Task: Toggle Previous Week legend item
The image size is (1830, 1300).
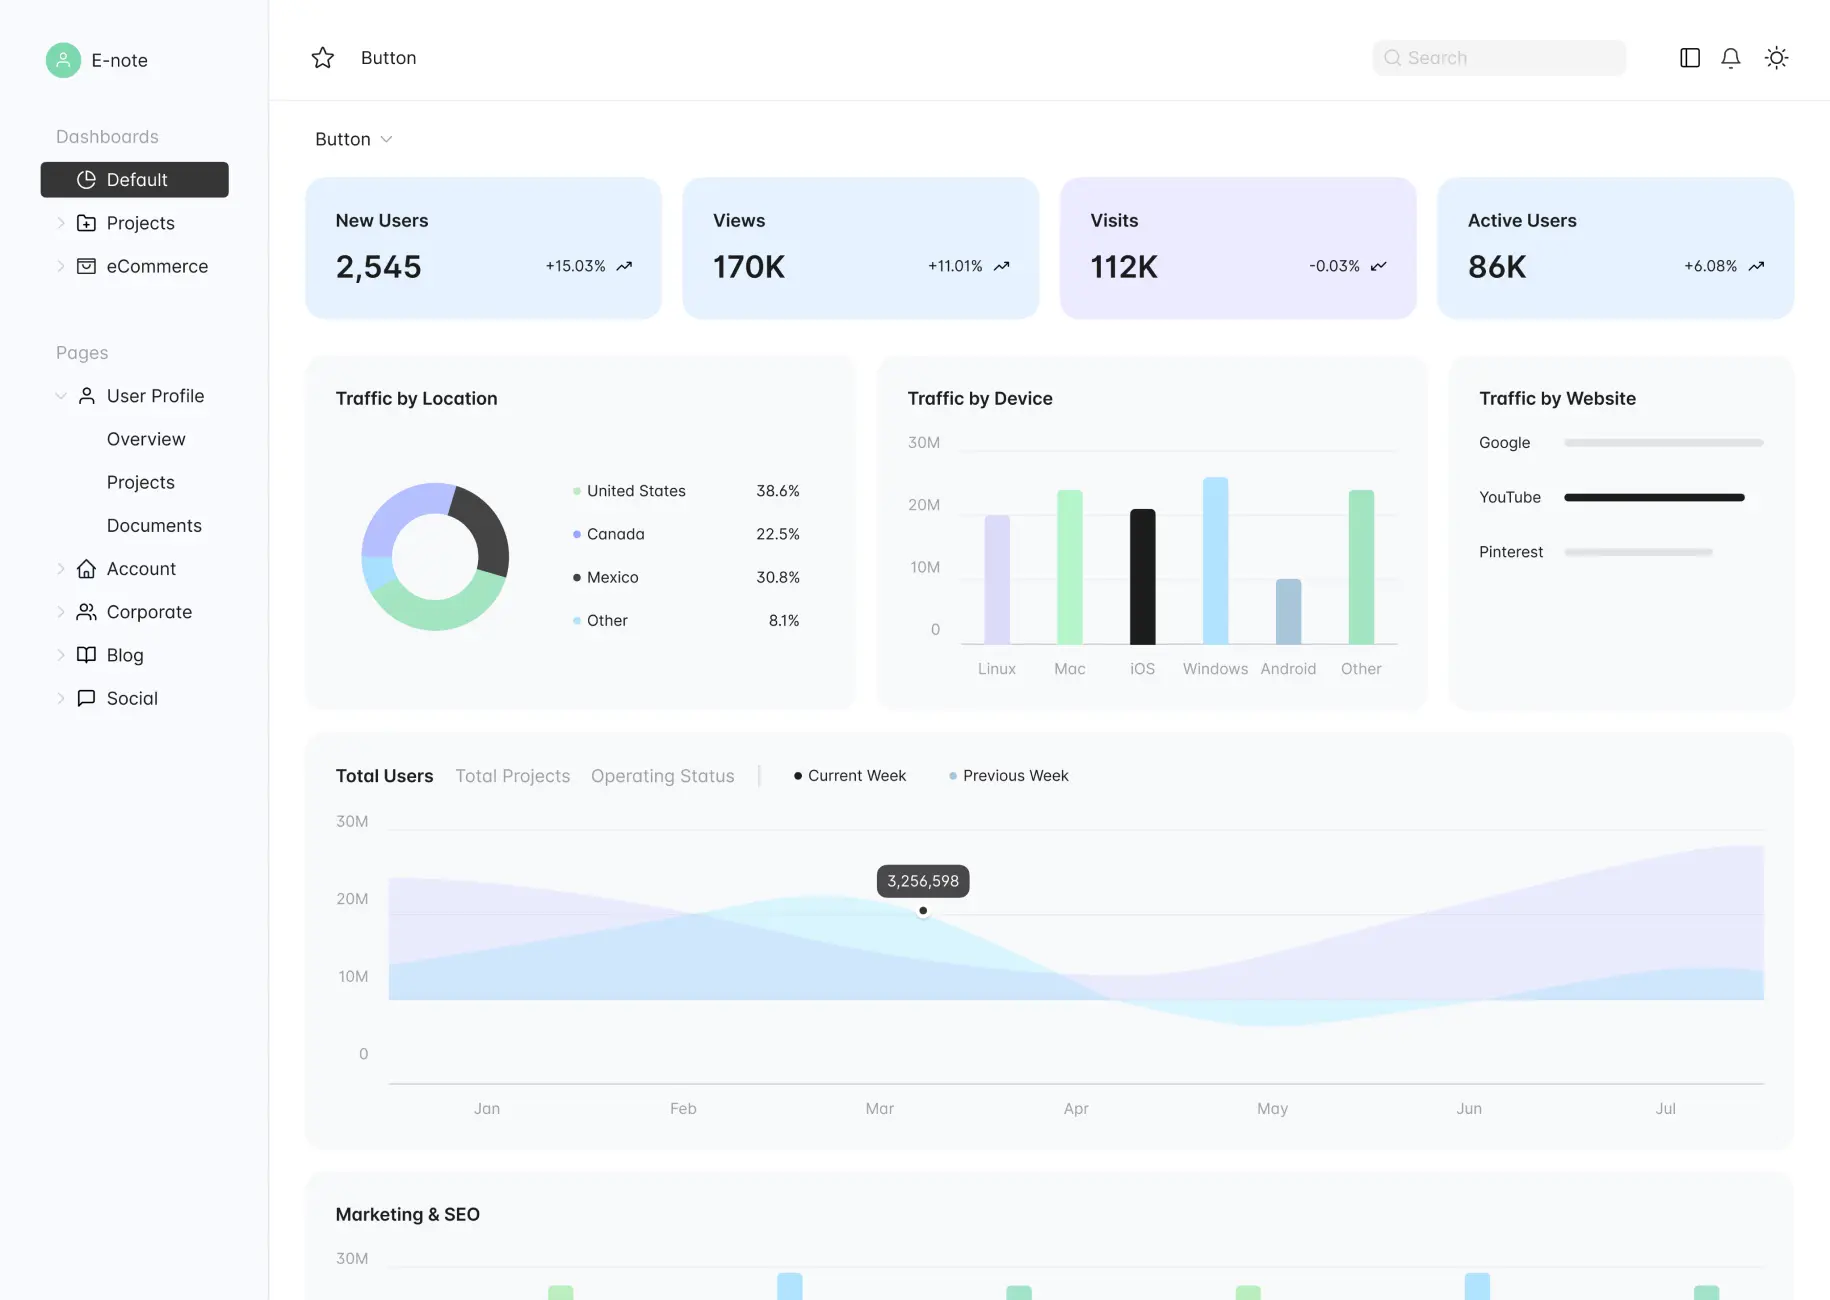Action: (x=1008, y=776)
